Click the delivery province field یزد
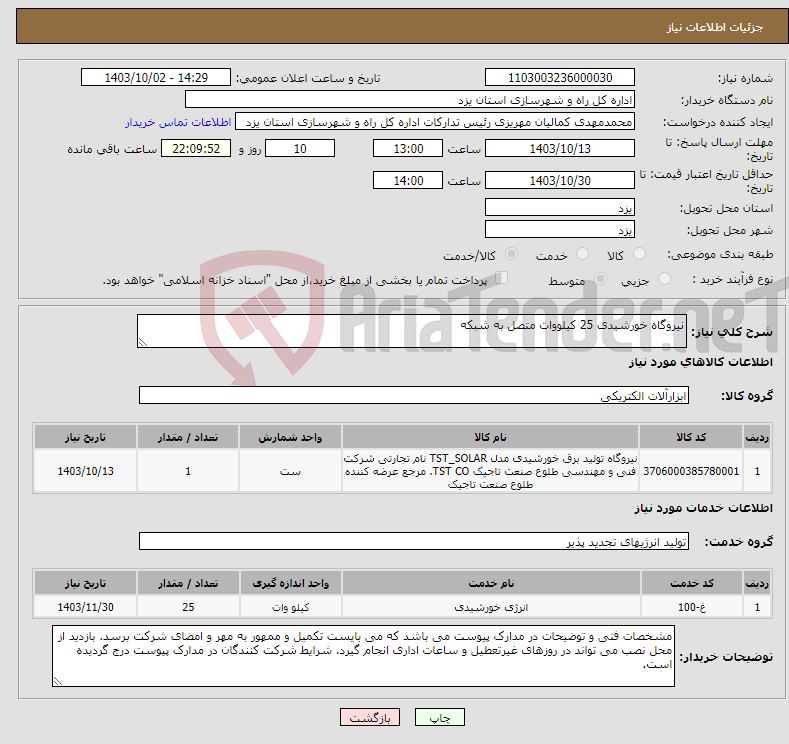The height and width of the screenshot is (744, 789). coord(560,207)
